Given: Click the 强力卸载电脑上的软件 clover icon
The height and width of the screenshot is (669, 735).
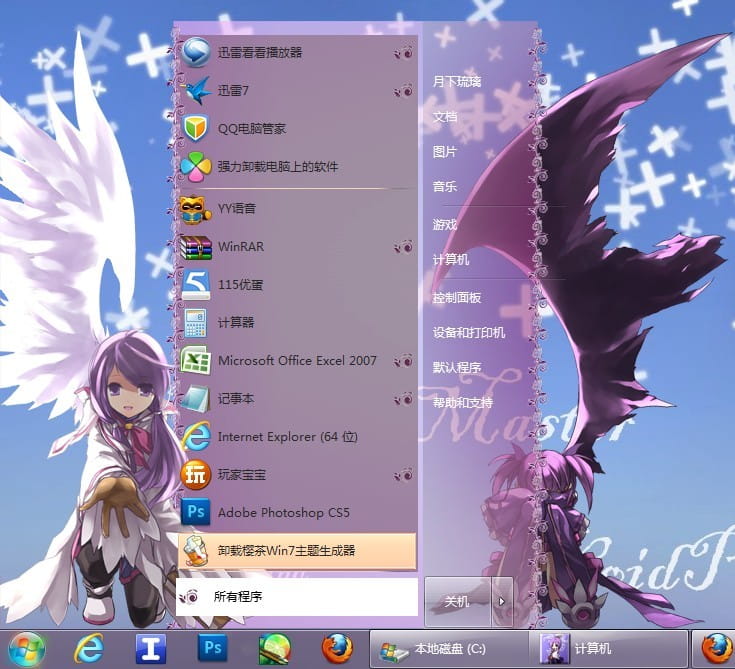Looking at the screenshot, I should tap(195, 166).
